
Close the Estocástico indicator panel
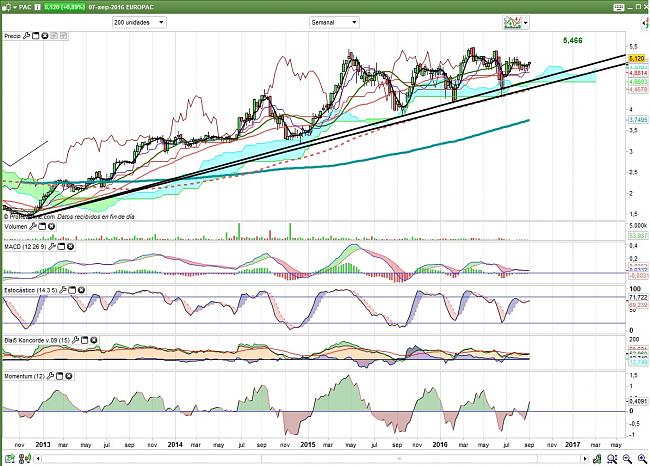[x=81, y=290]
